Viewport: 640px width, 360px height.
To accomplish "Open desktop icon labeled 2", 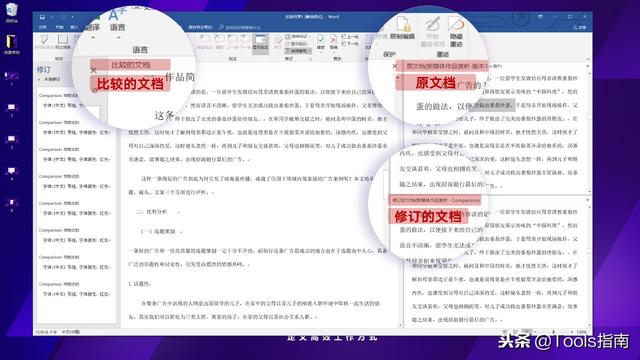I will [x=11, y=109].
